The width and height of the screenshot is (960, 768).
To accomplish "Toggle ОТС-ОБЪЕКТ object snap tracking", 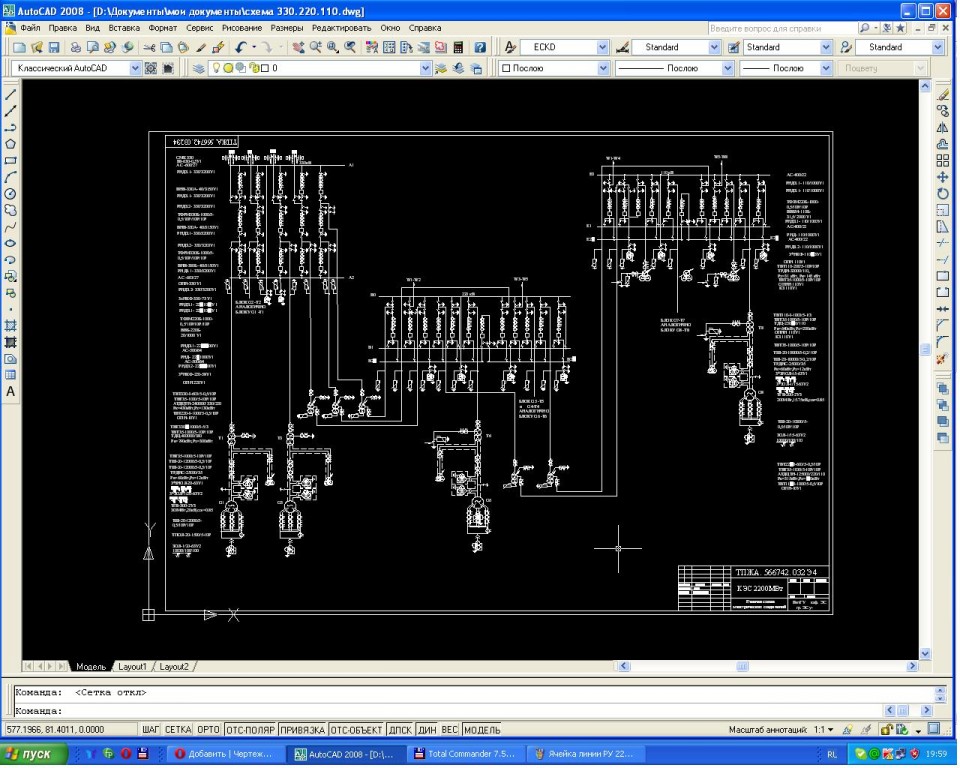I will 356,730.
